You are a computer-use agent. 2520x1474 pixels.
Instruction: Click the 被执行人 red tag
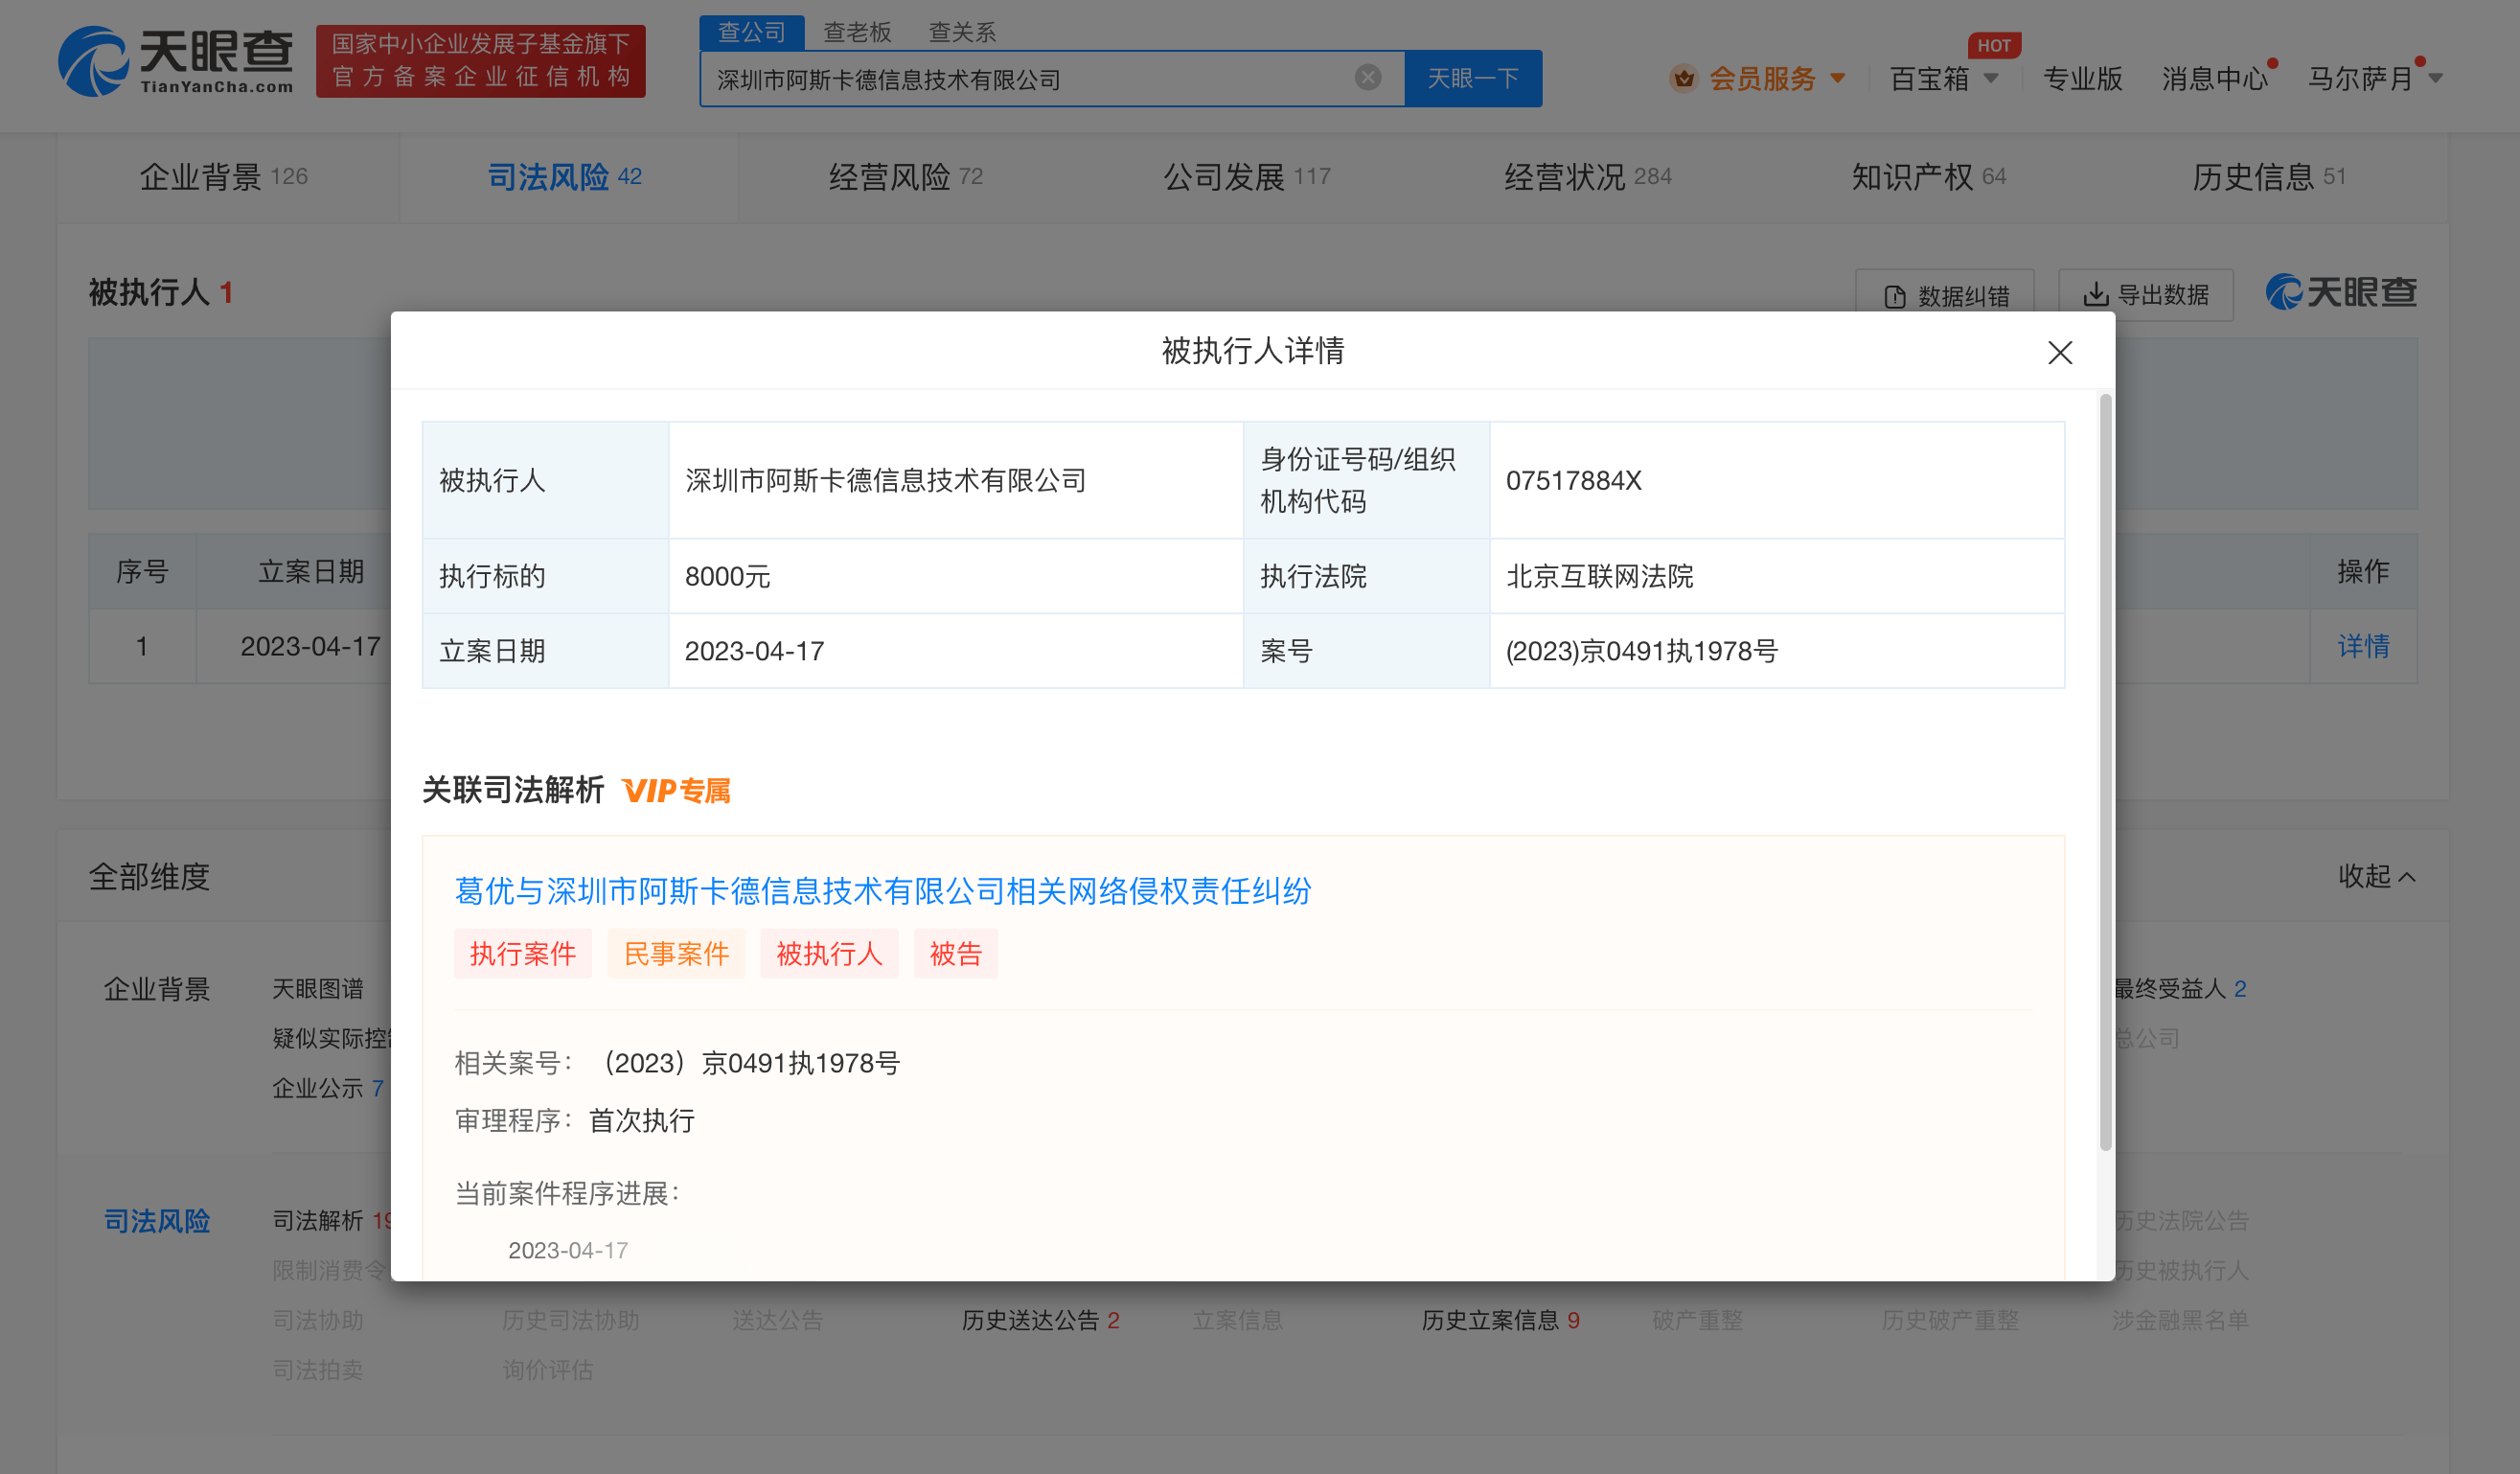[x=829, y=954]
